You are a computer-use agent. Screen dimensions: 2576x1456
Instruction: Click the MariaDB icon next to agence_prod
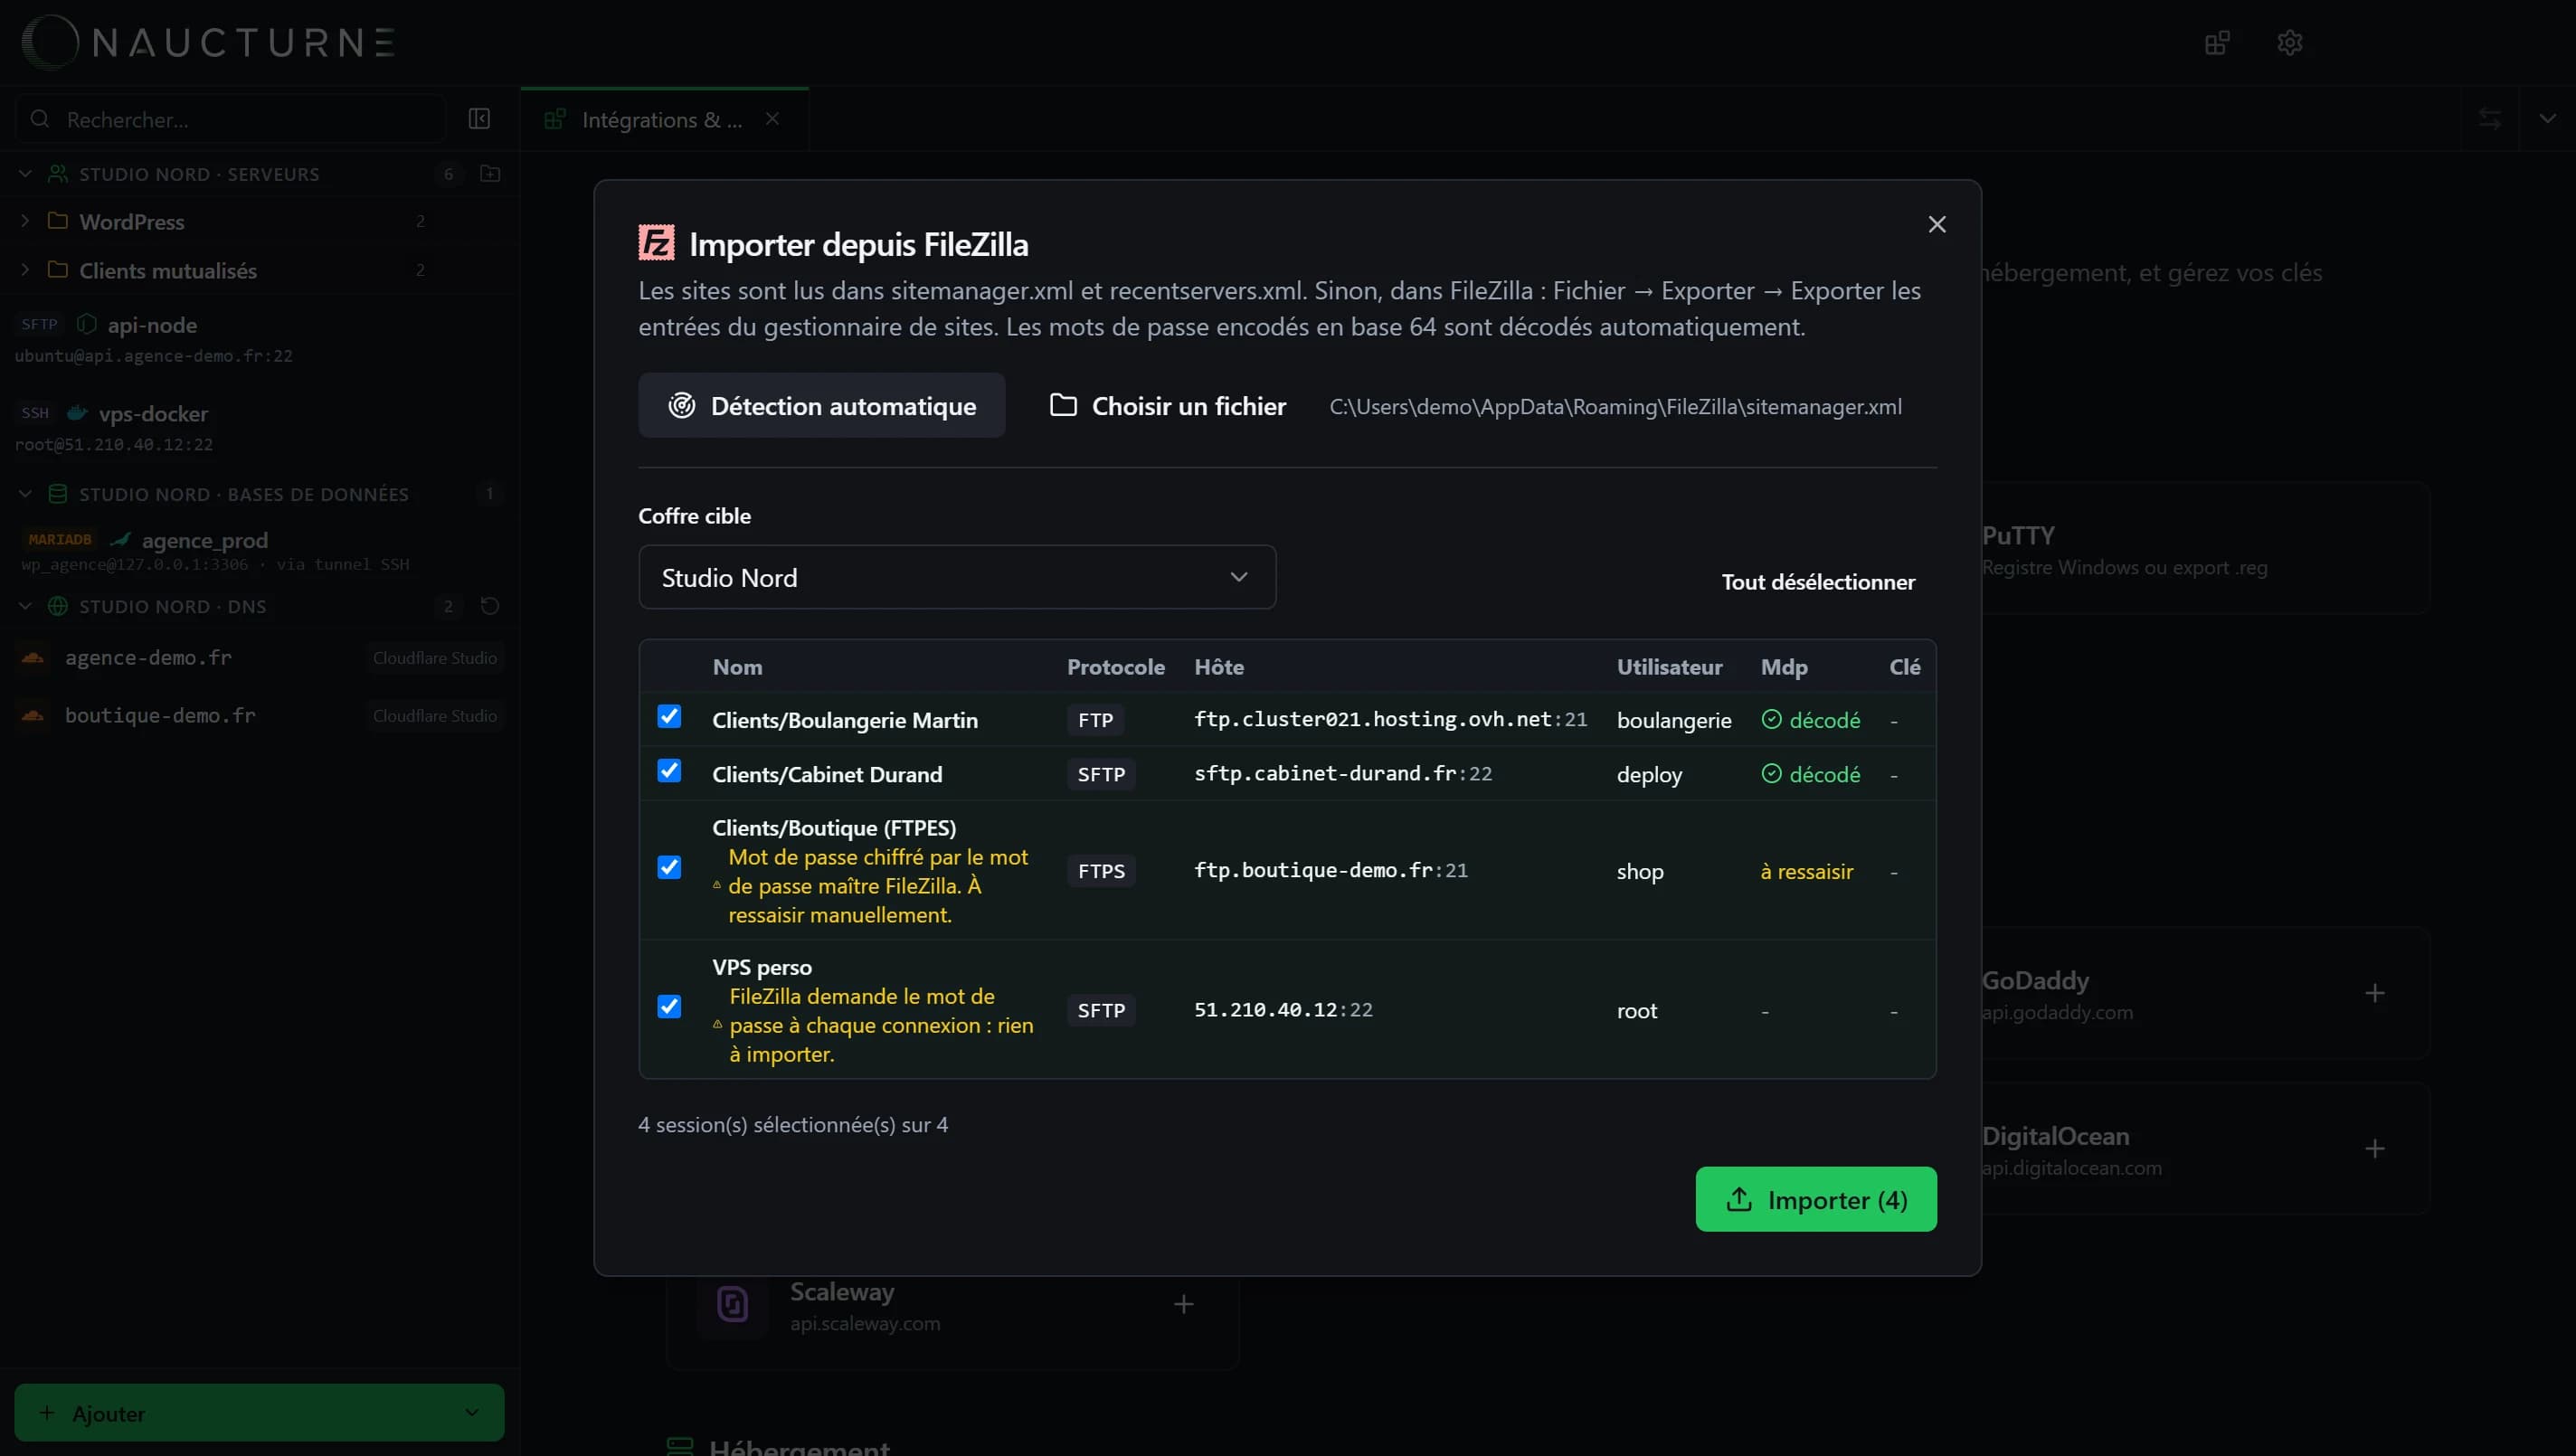coord(121,540)
